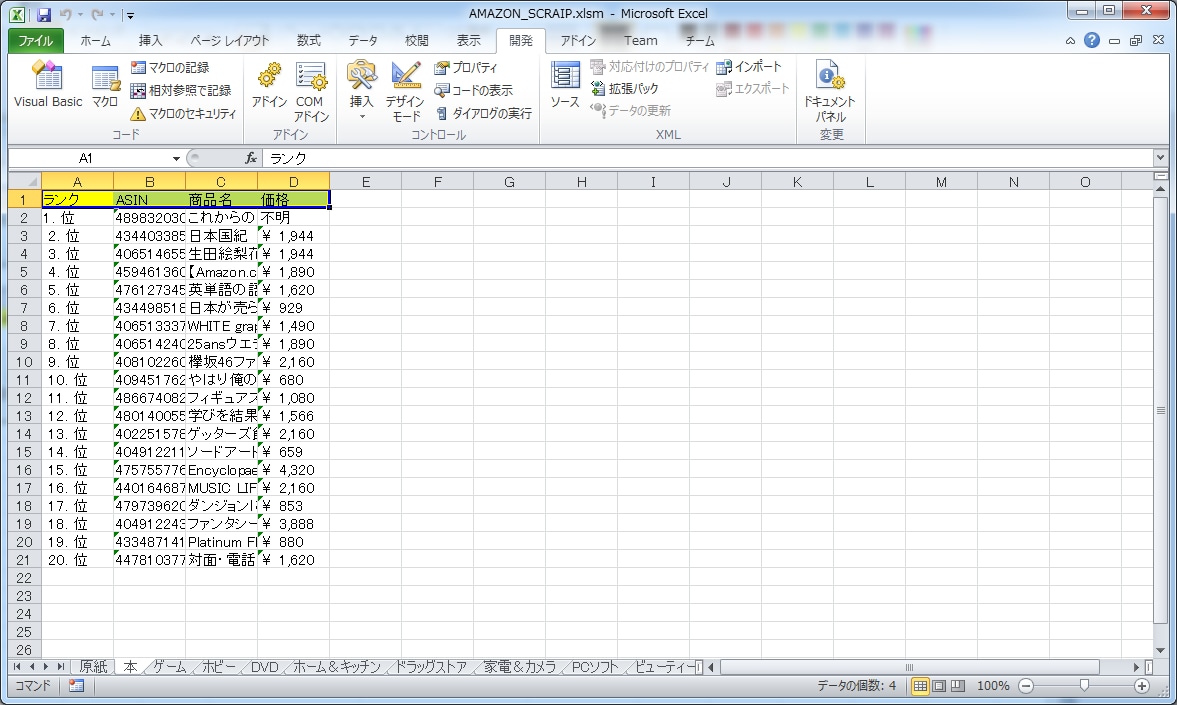Click the Save icon in quick access toolbar

point(44,14)
